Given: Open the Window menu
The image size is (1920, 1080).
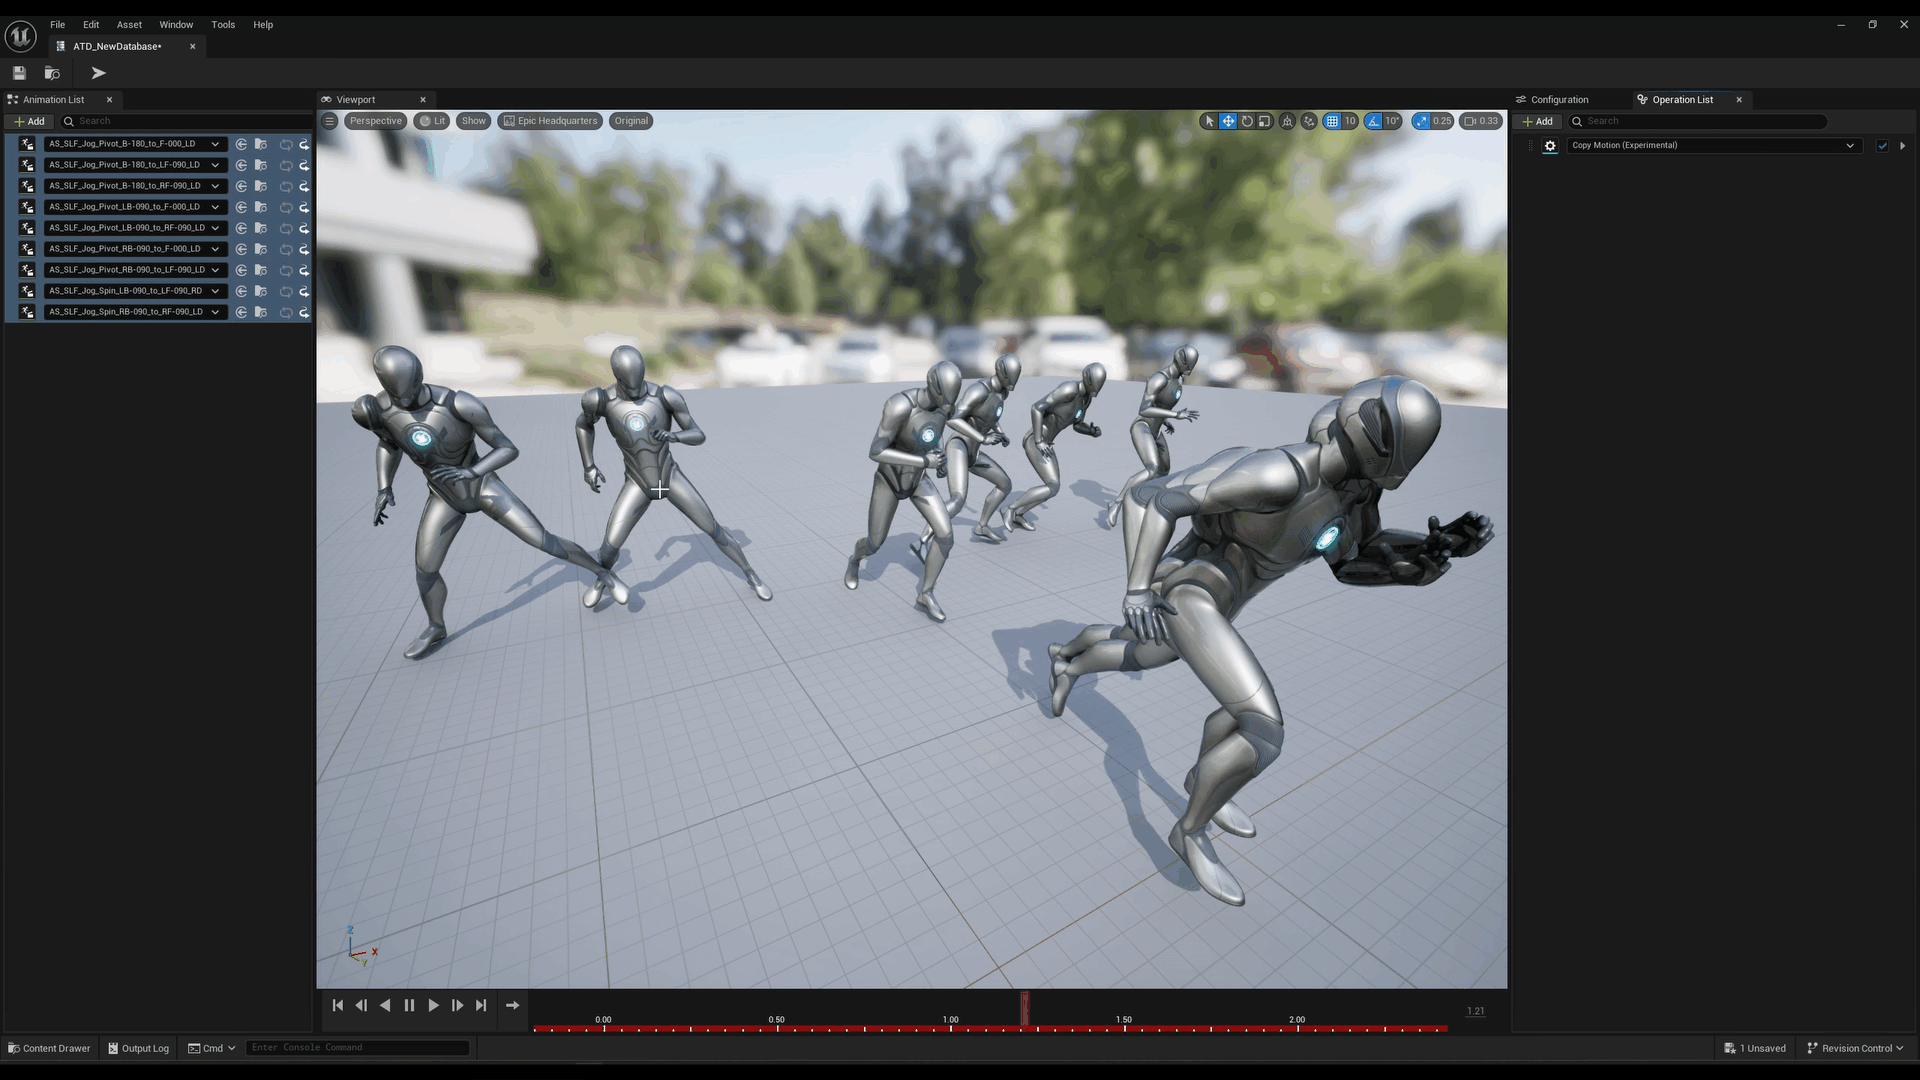Looking at the screenshot, I should click(176, 25).
